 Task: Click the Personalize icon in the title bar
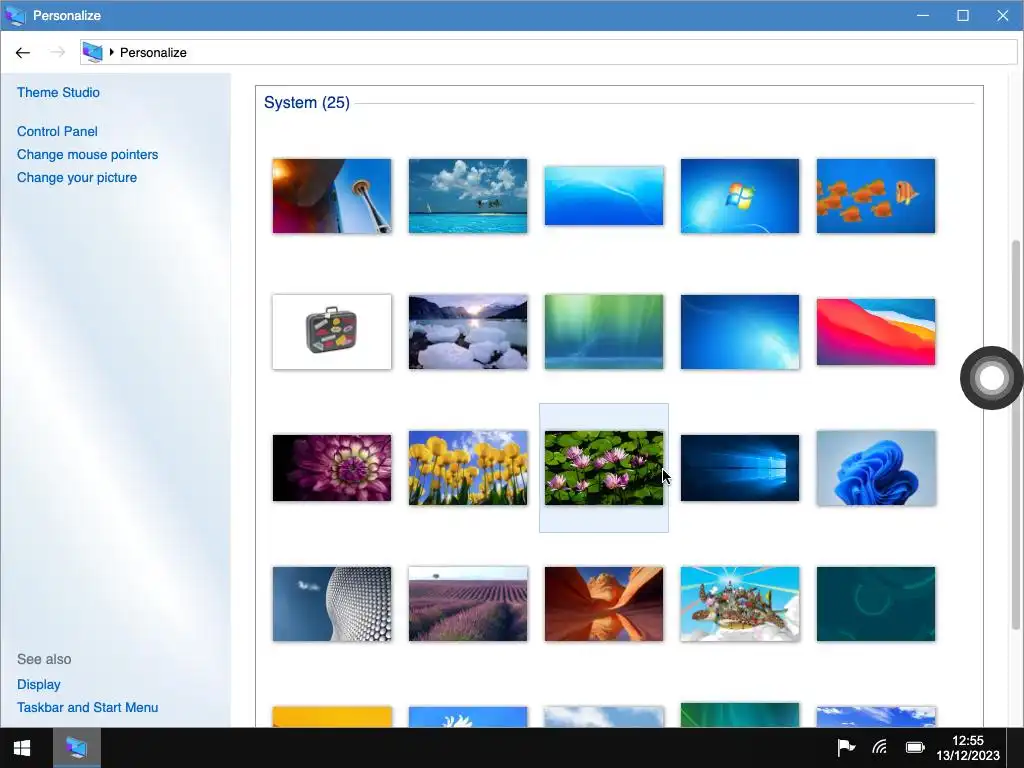[15, 15]
